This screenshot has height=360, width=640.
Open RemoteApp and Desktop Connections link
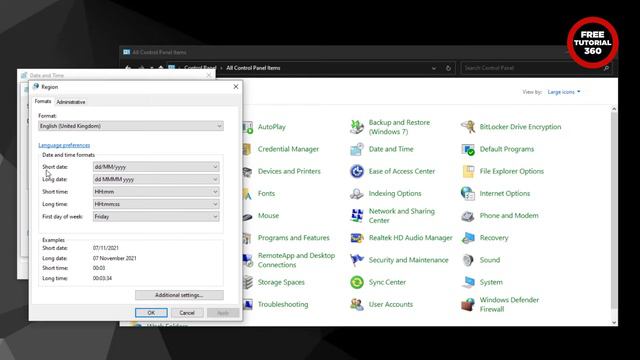pos(296,260)
